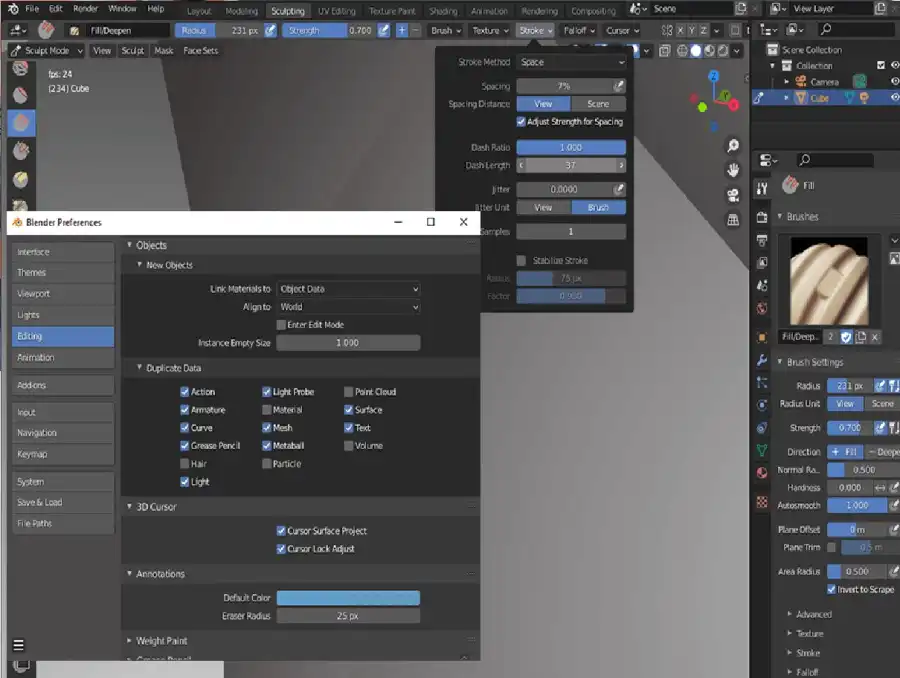Select the highlighted Fill brush in toolbar
Viewport: 900px width, 678px height.
(x=20, y=122)
